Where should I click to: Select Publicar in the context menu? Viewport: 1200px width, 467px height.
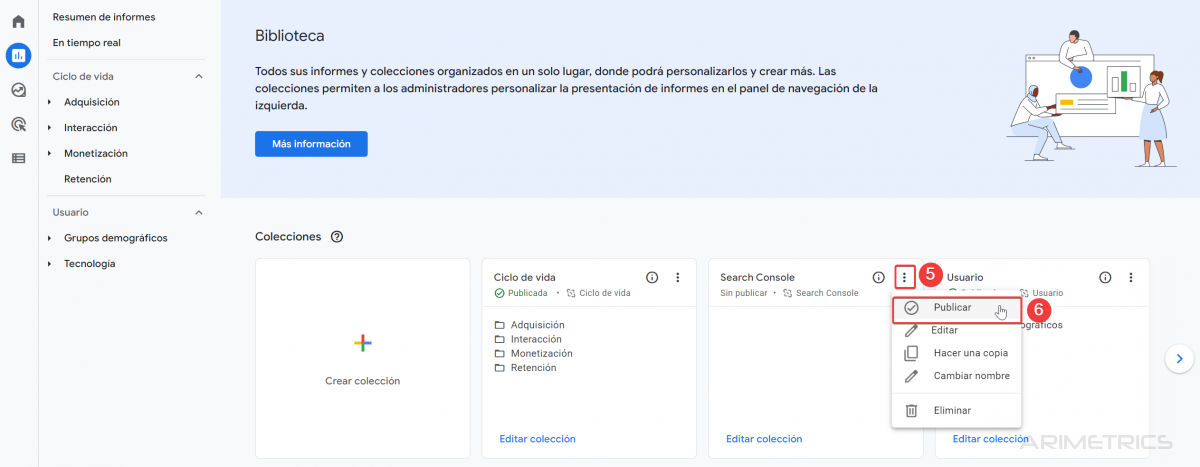[x=951, y=308]
